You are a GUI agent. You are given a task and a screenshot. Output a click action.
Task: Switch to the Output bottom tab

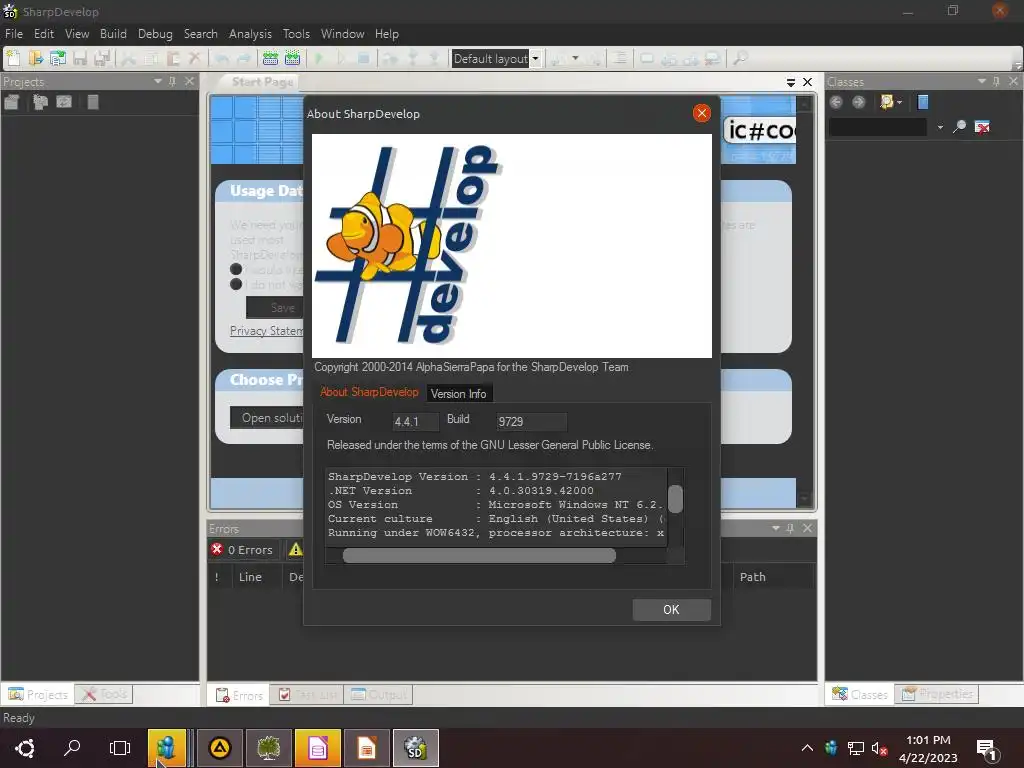click(379, 695)
